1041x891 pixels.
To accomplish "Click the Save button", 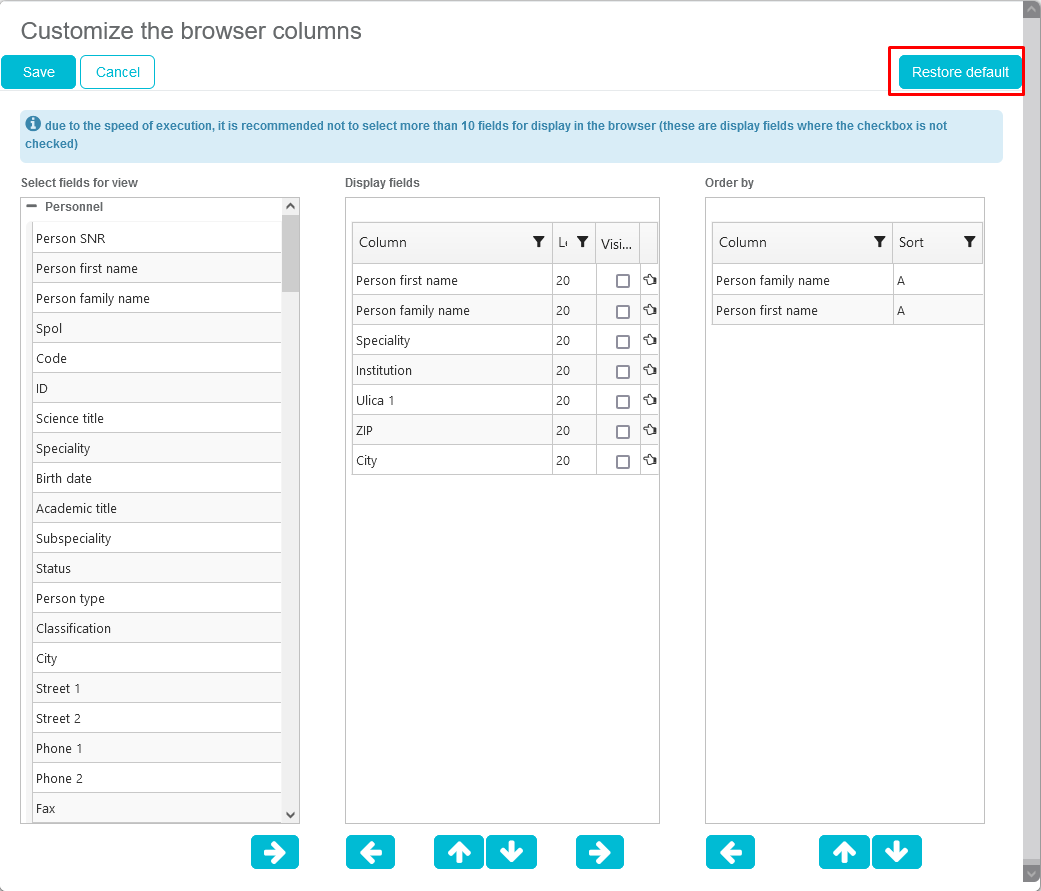I will pyautogui.click(x=39, y=72).
